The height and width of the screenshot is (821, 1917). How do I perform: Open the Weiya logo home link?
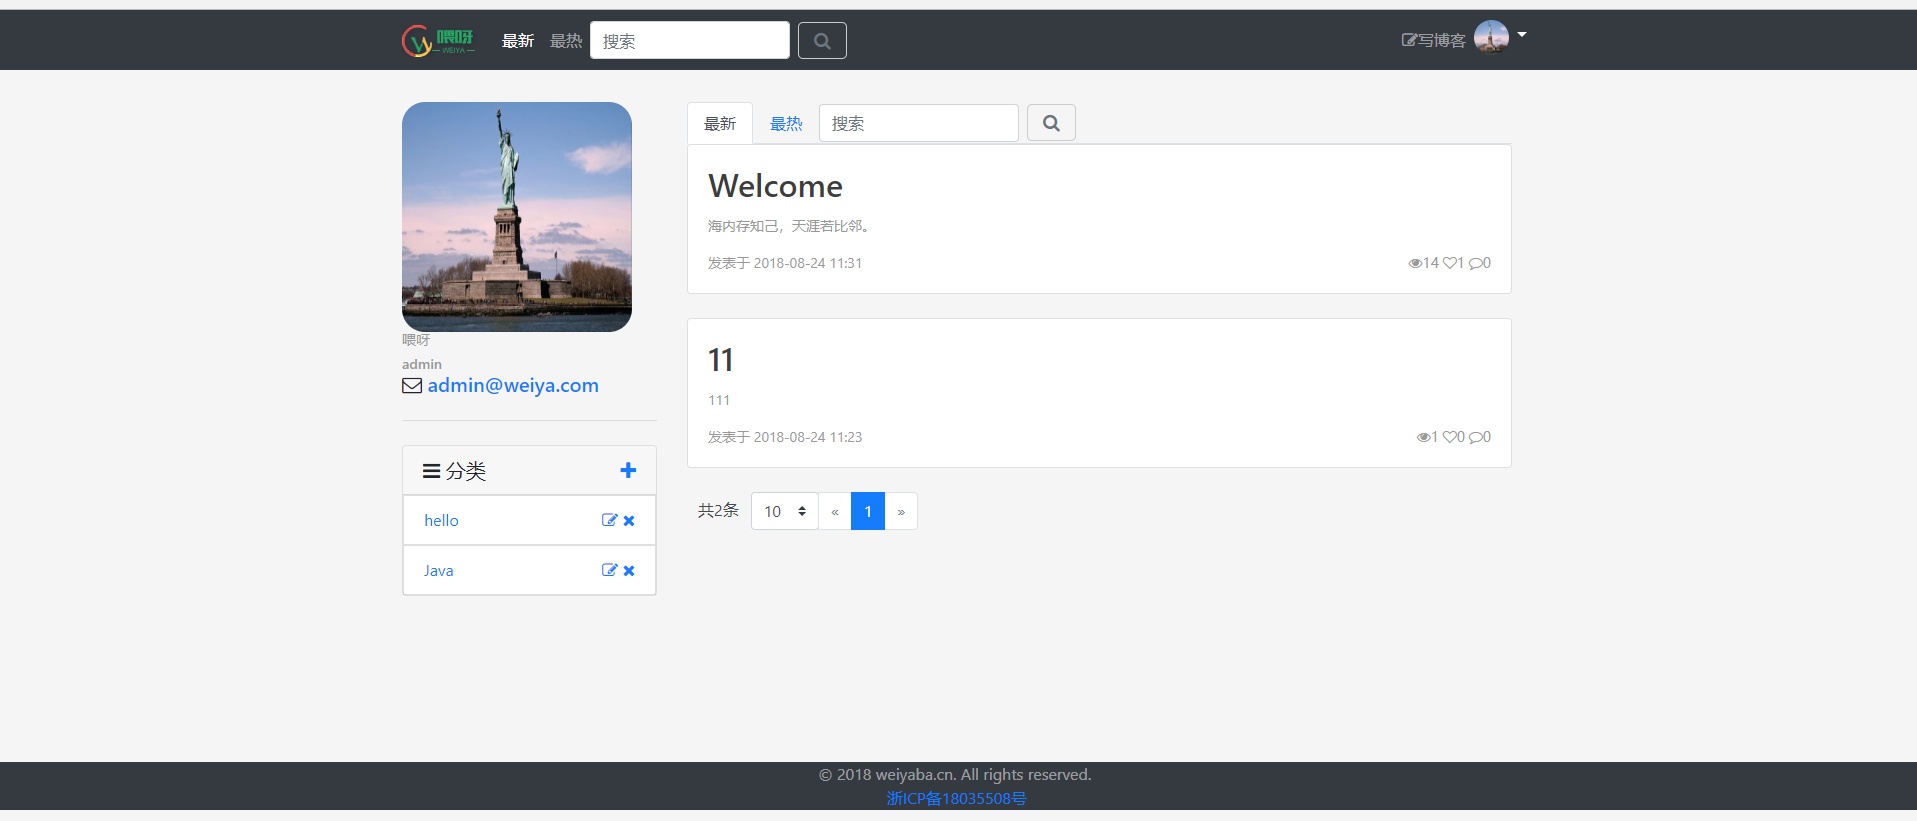[x=438, y=41]
